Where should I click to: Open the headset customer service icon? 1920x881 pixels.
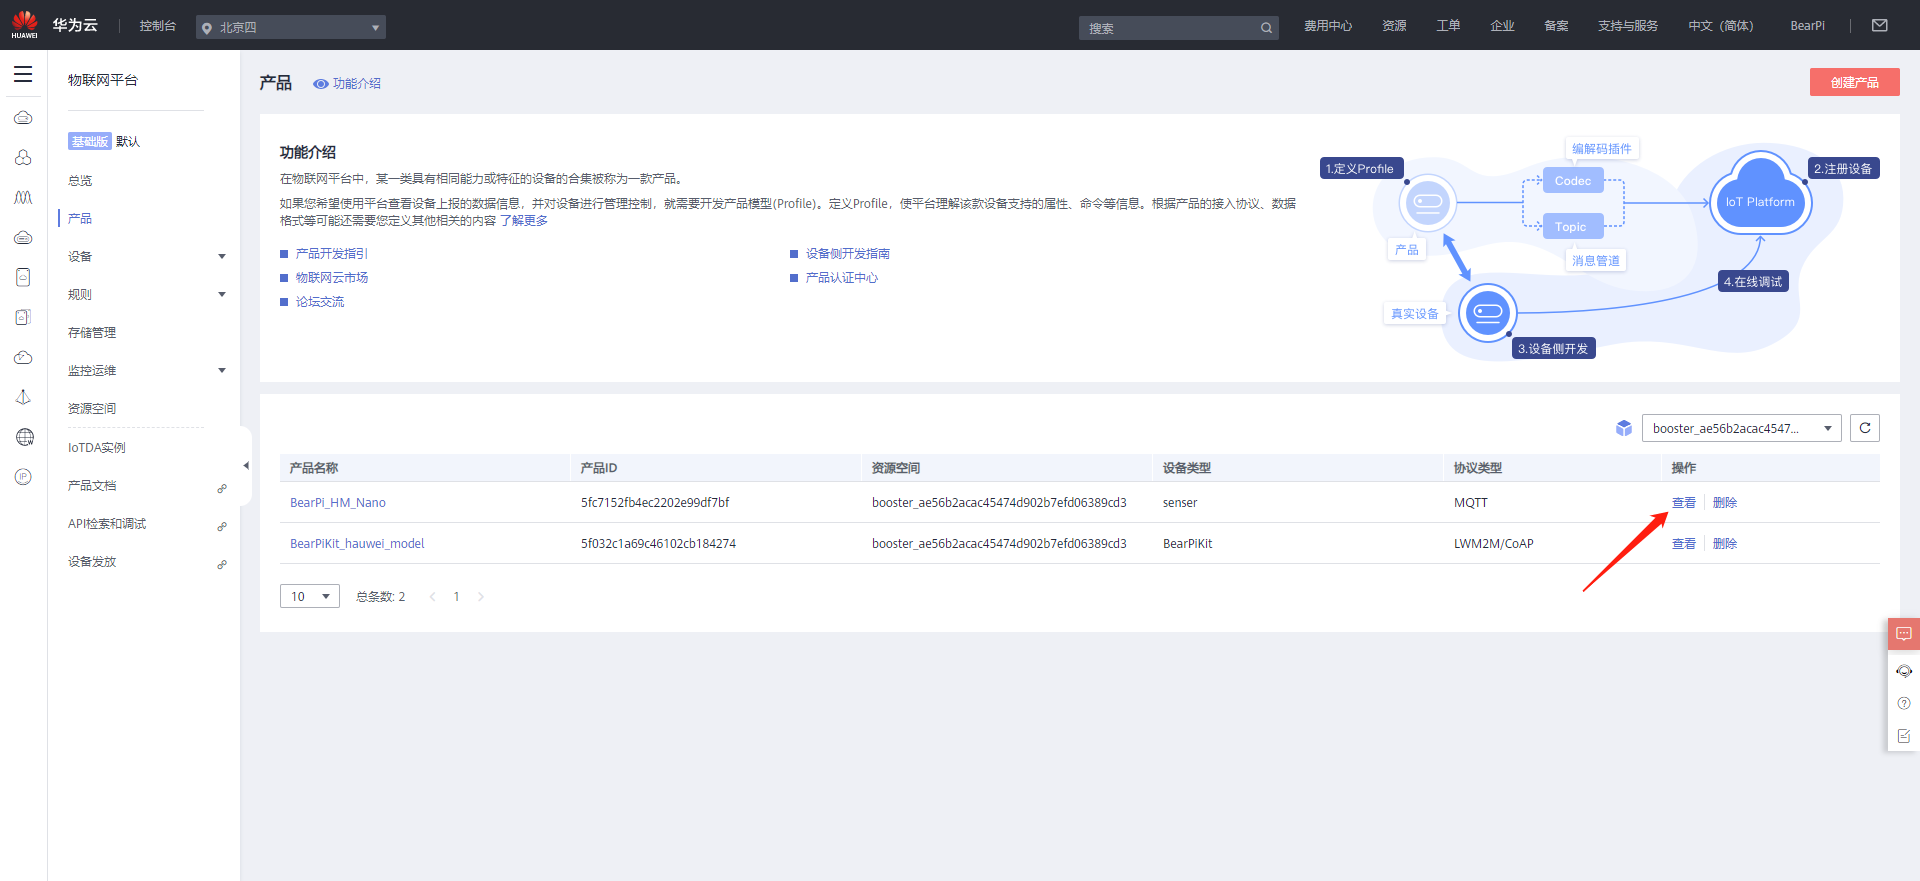coord(1903,671)
